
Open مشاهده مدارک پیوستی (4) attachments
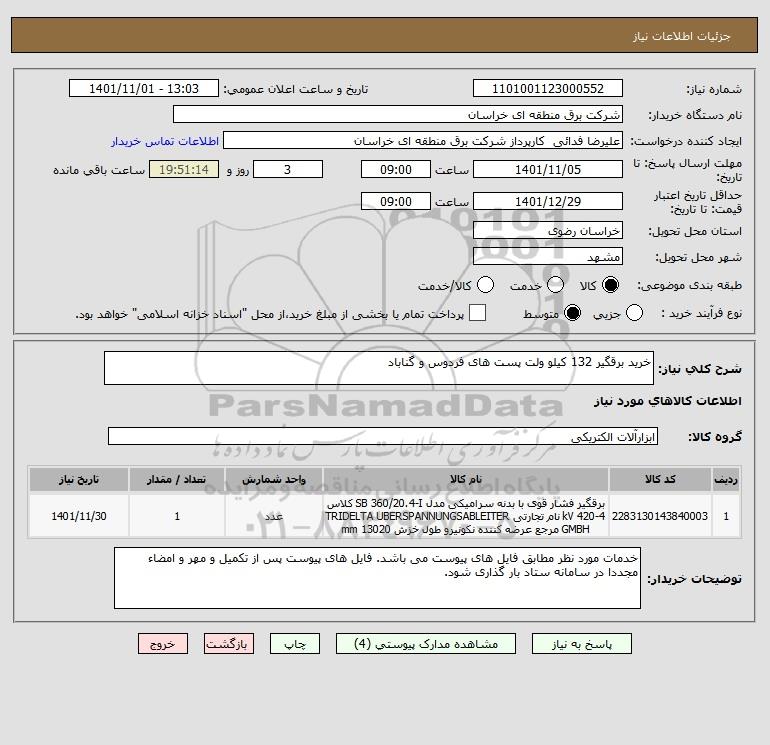coord(426,644)
